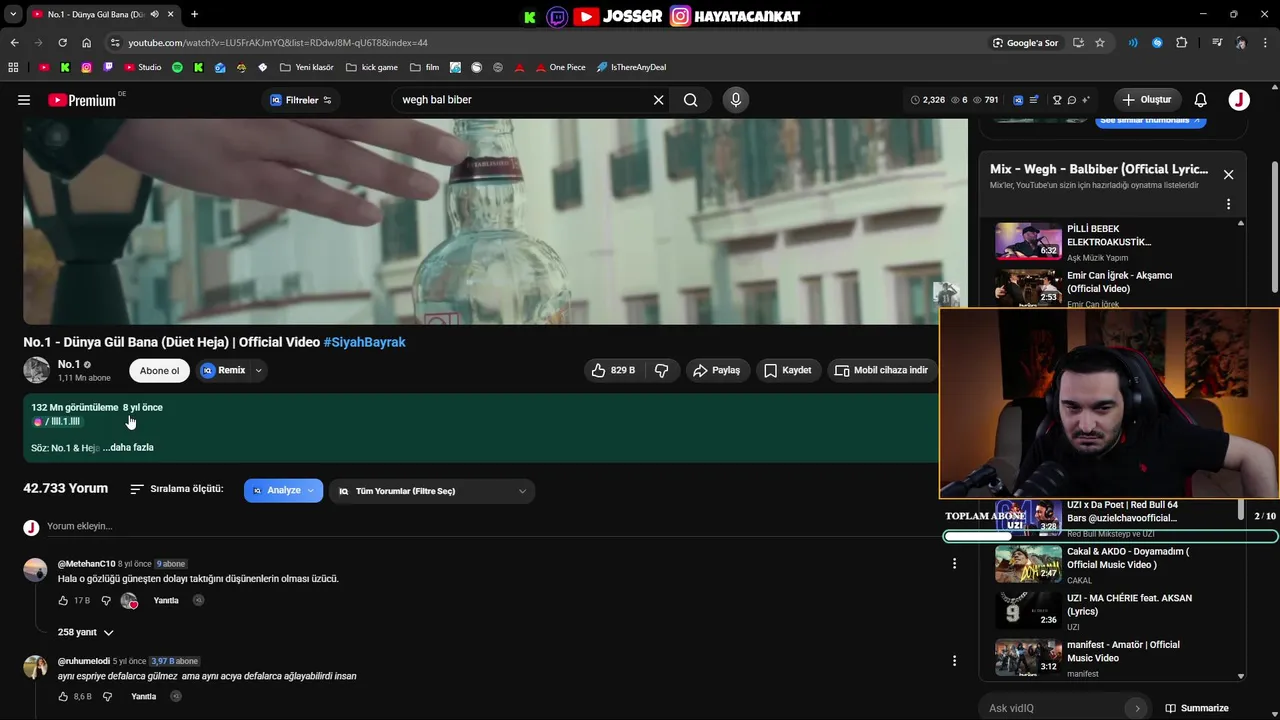The image size is (1280, 720).
Task: Go to YouTube Premium home logo
Action: click(82, 100)
